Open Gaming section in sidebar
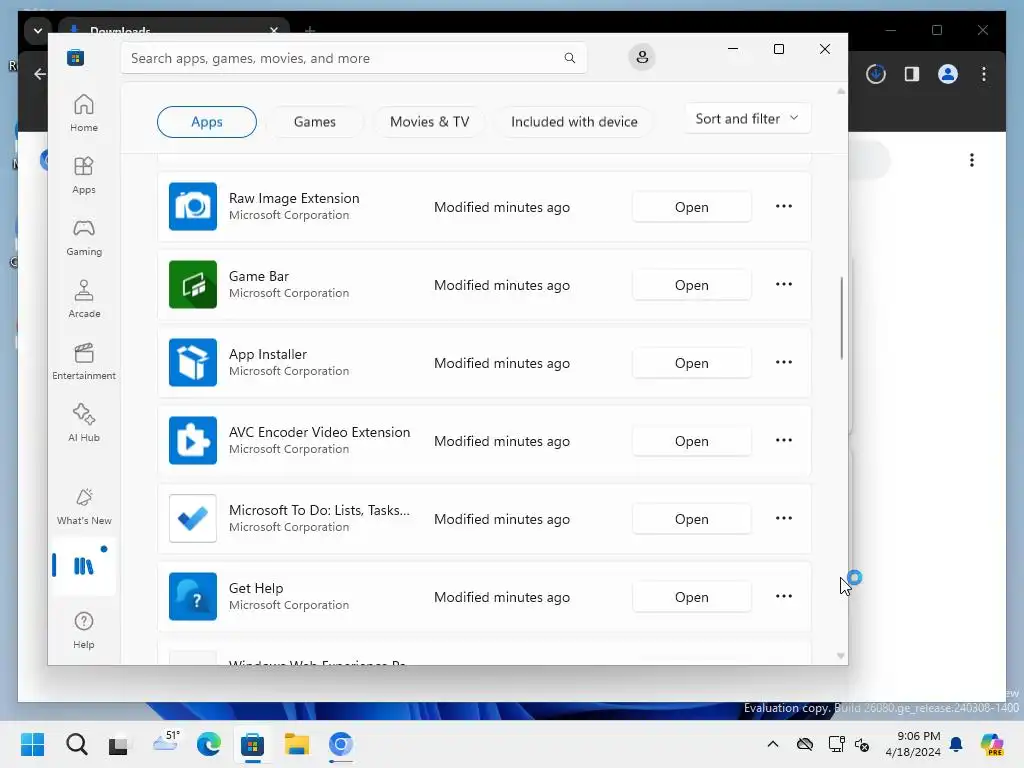 point(84,237)
